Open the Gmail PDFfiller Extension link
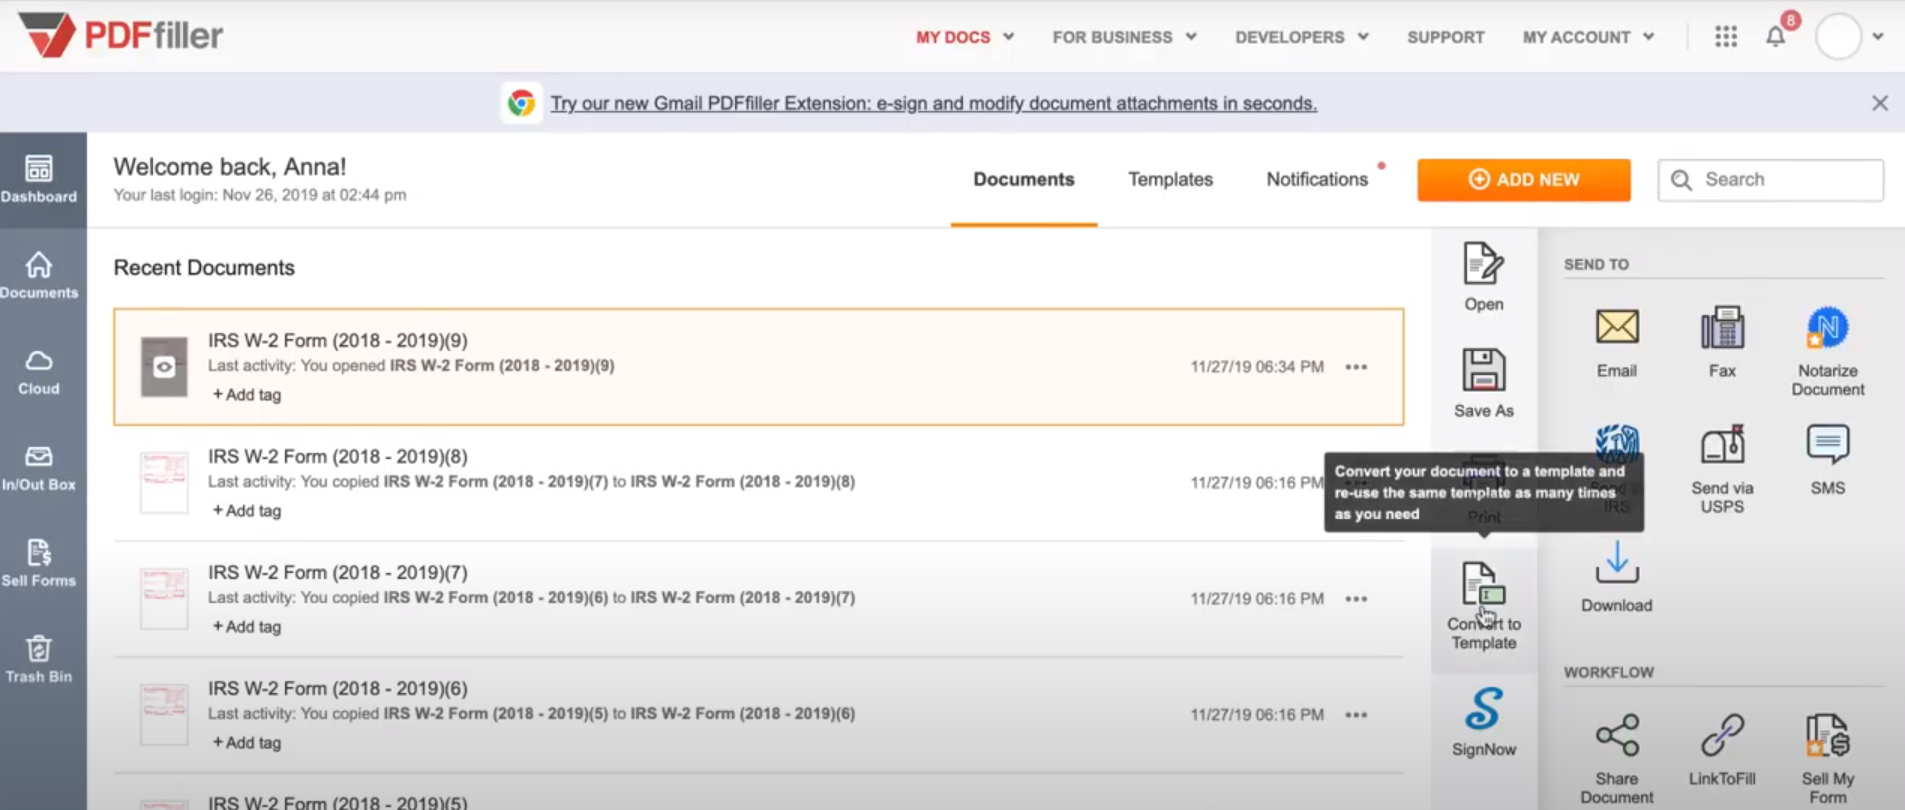The image size is (1905, 810). coord(933,103)
